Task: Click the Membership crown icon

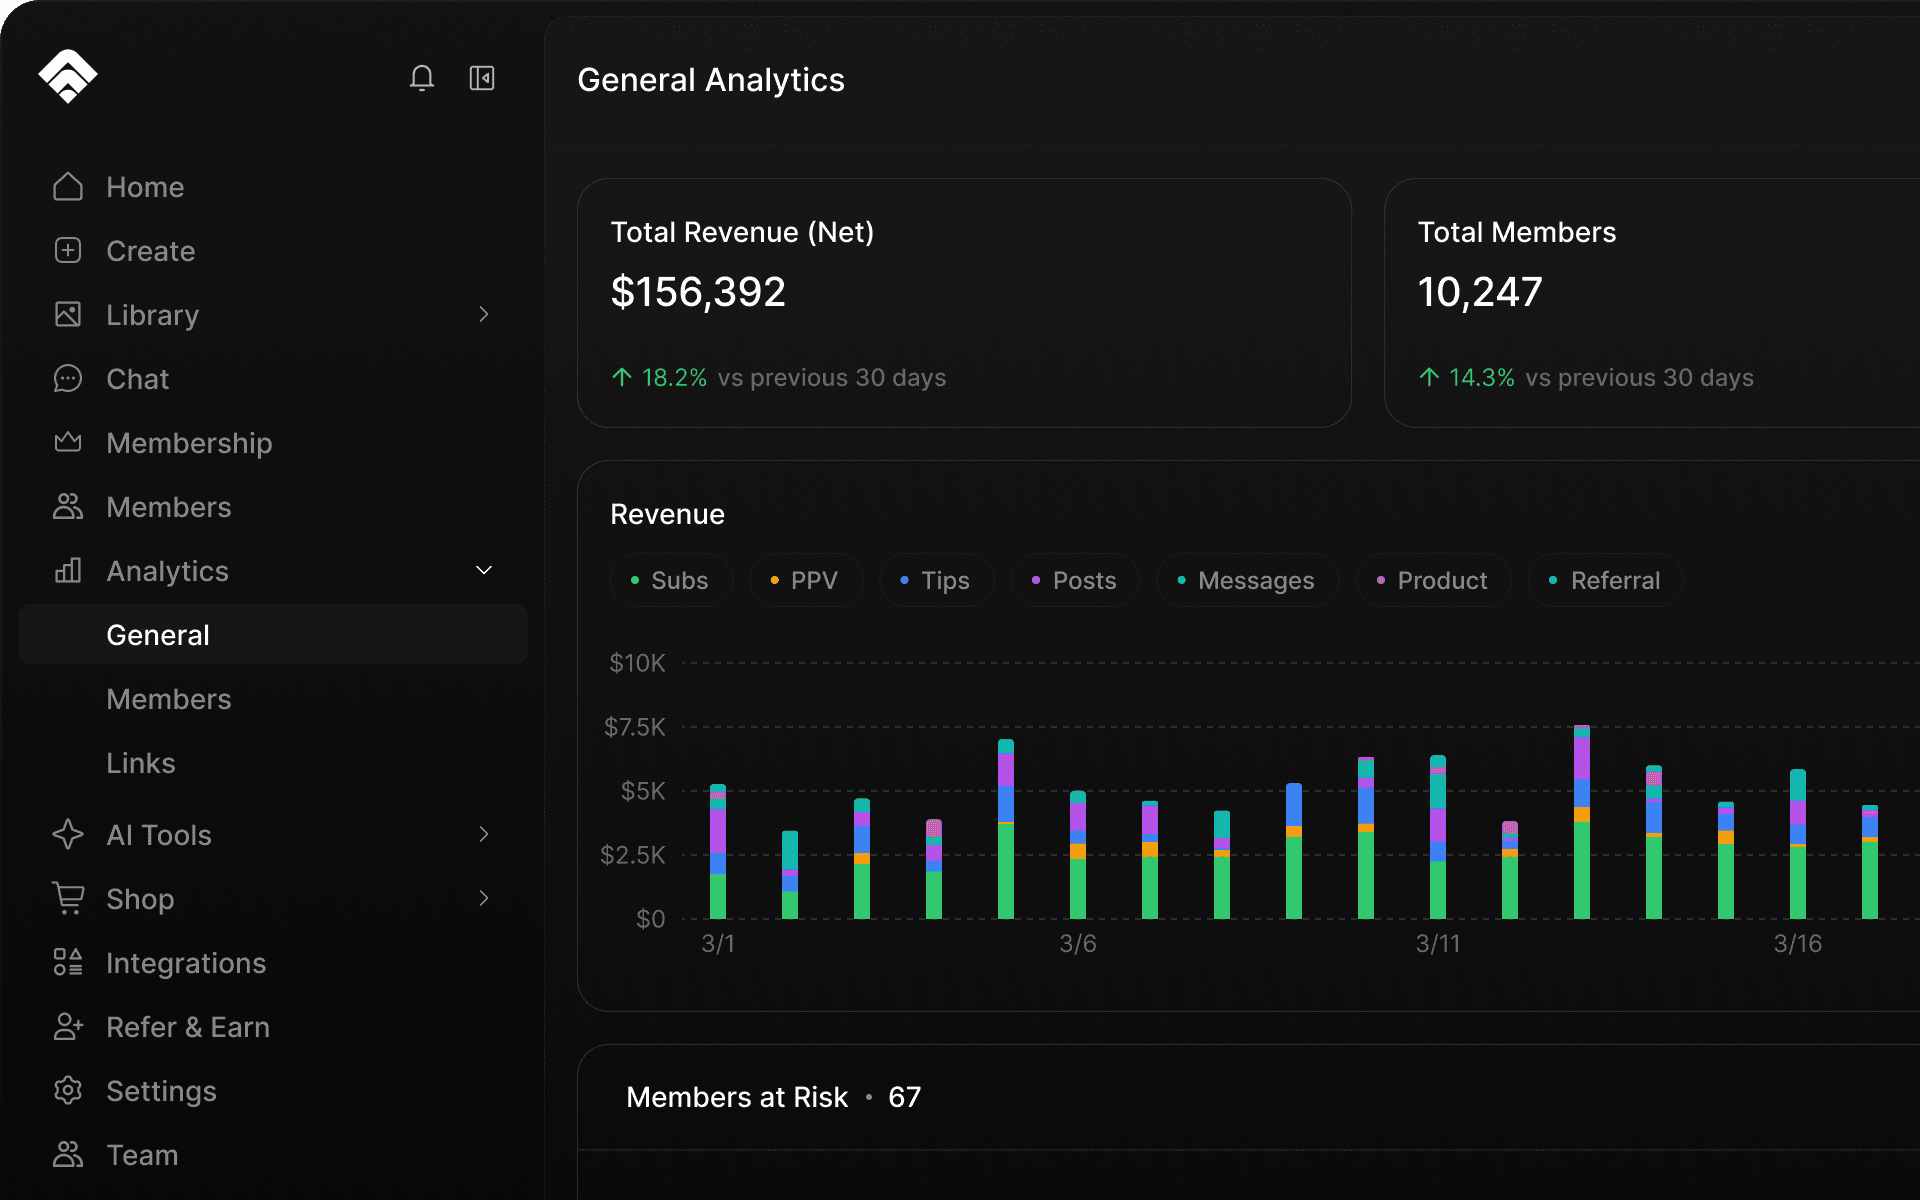Action: click(x=68, y=442)
